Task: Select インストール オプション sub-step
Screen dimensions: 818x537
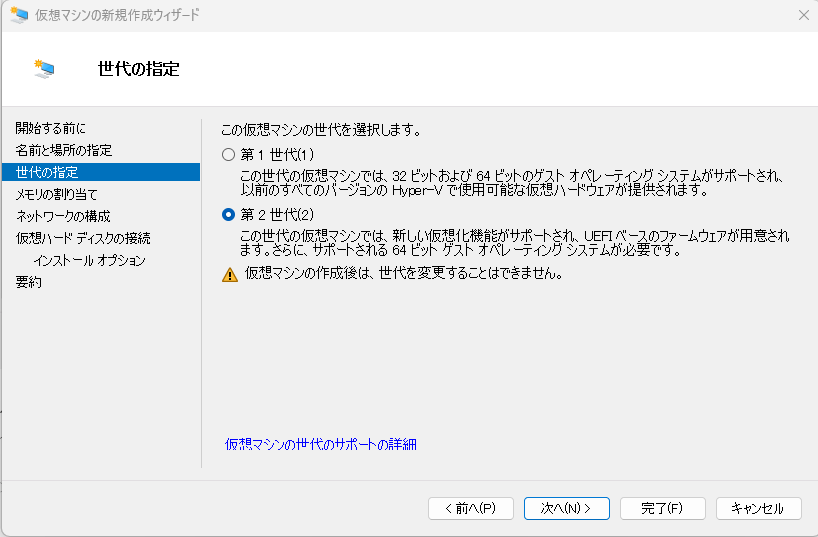Action: click(89, 260)
